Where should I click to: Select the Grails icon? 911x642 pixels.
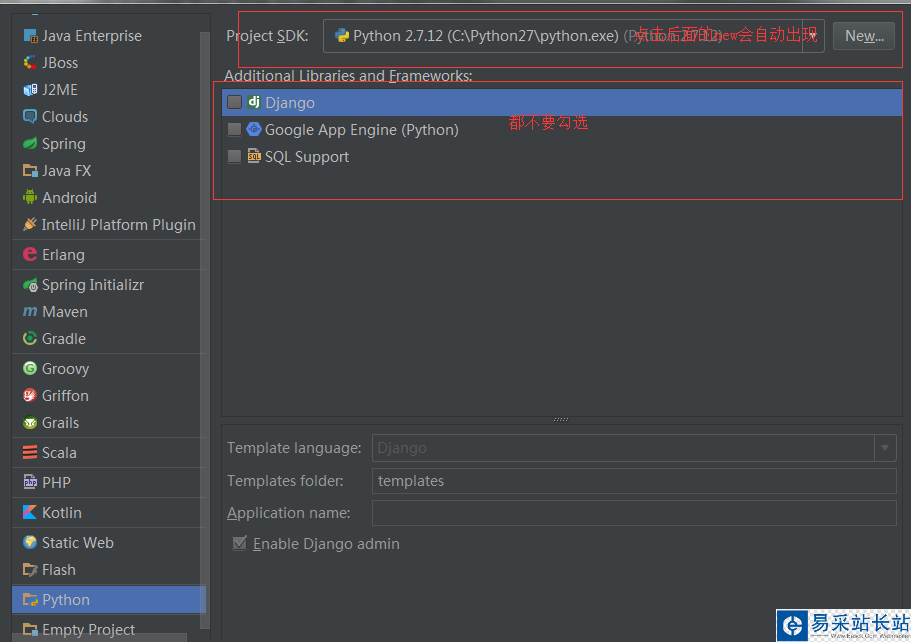point(30,423)
